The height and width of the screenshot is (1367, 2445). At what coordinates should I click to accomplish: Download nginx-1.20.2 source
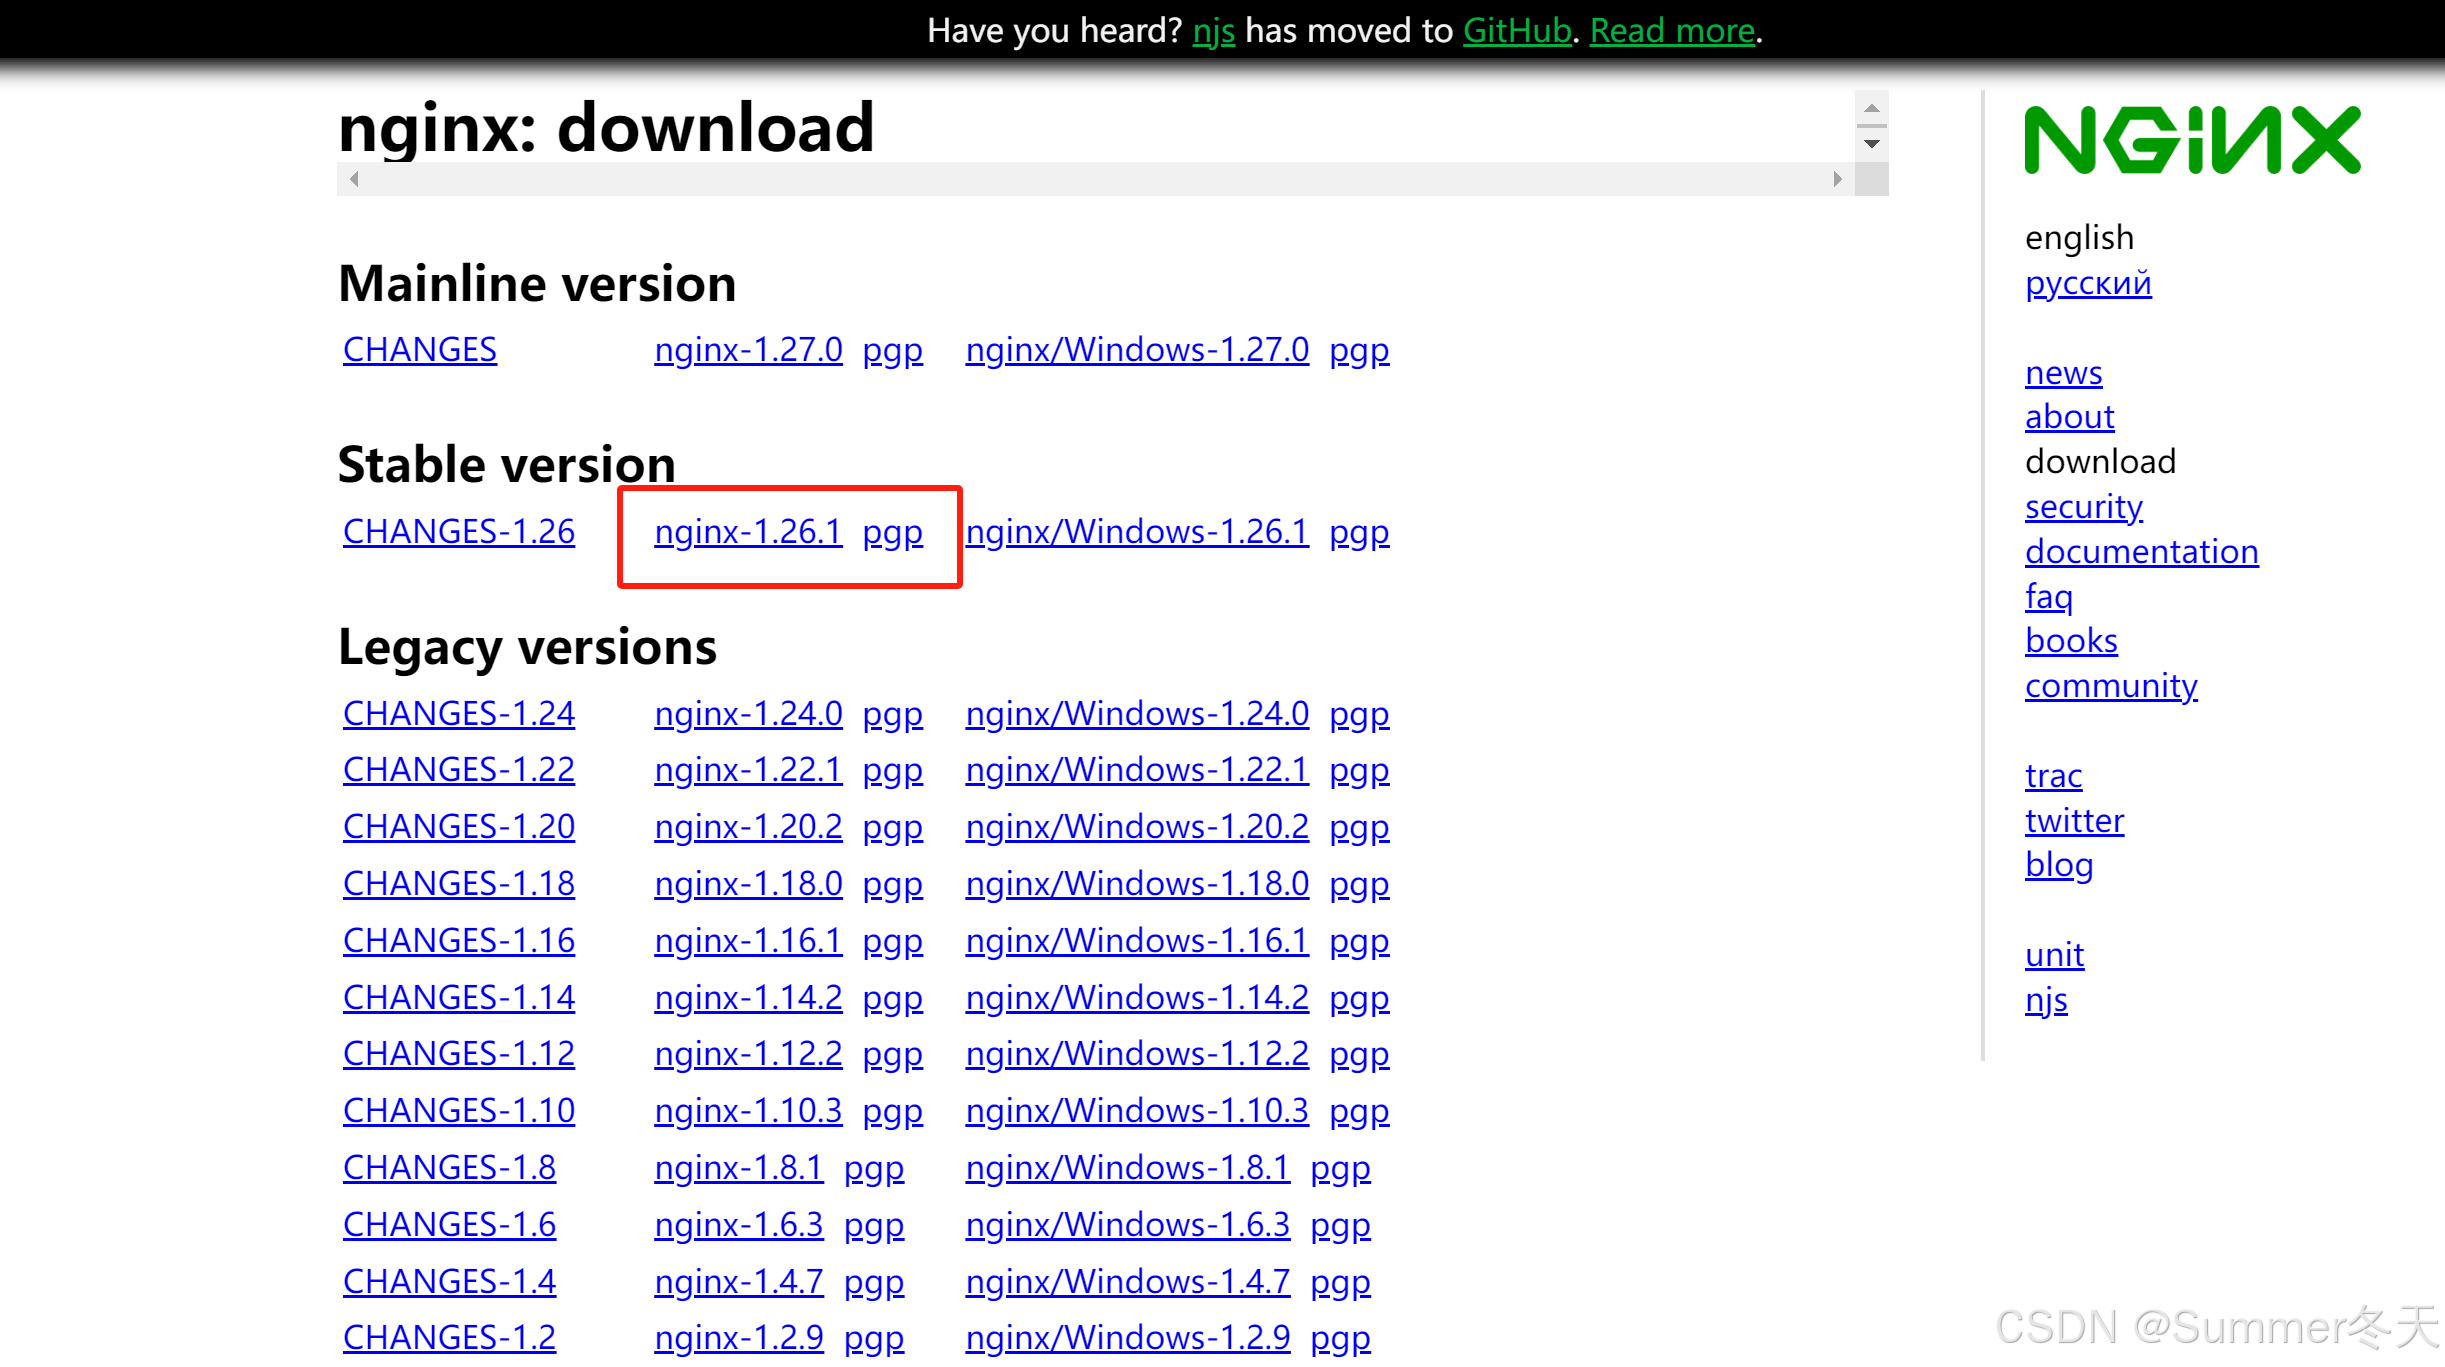click(x=748, y=827)
